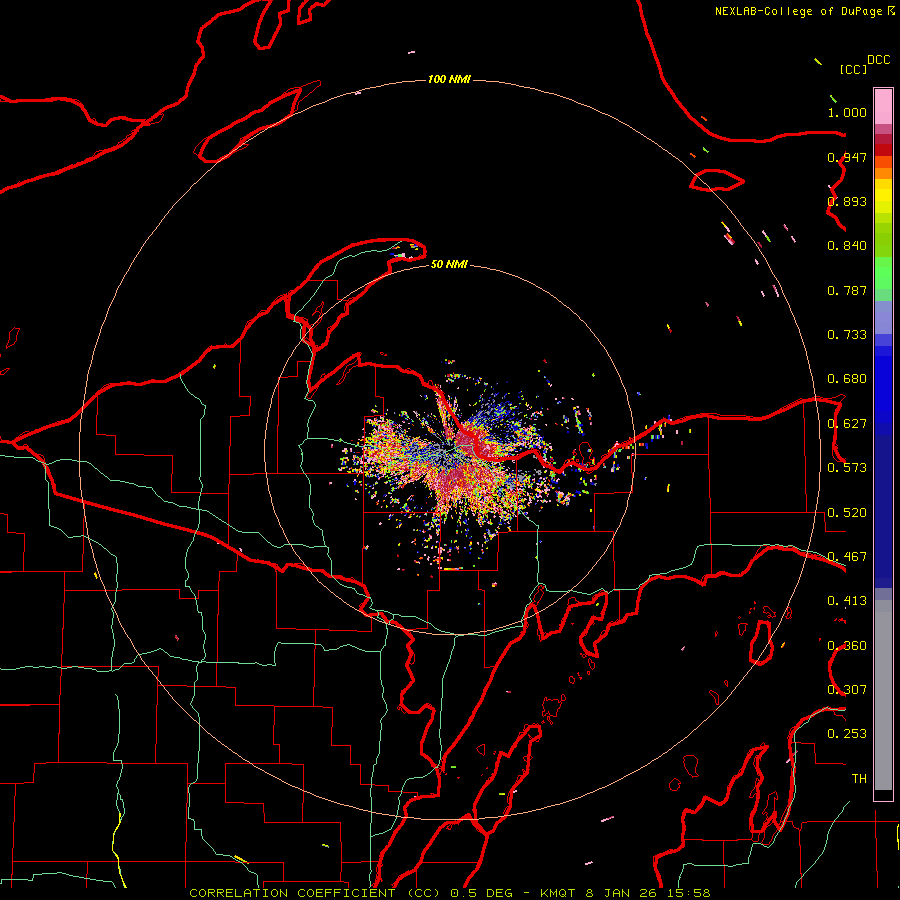Select the 0.627 scale value
Screen dimensions: 900x900
tap(847, 424)
